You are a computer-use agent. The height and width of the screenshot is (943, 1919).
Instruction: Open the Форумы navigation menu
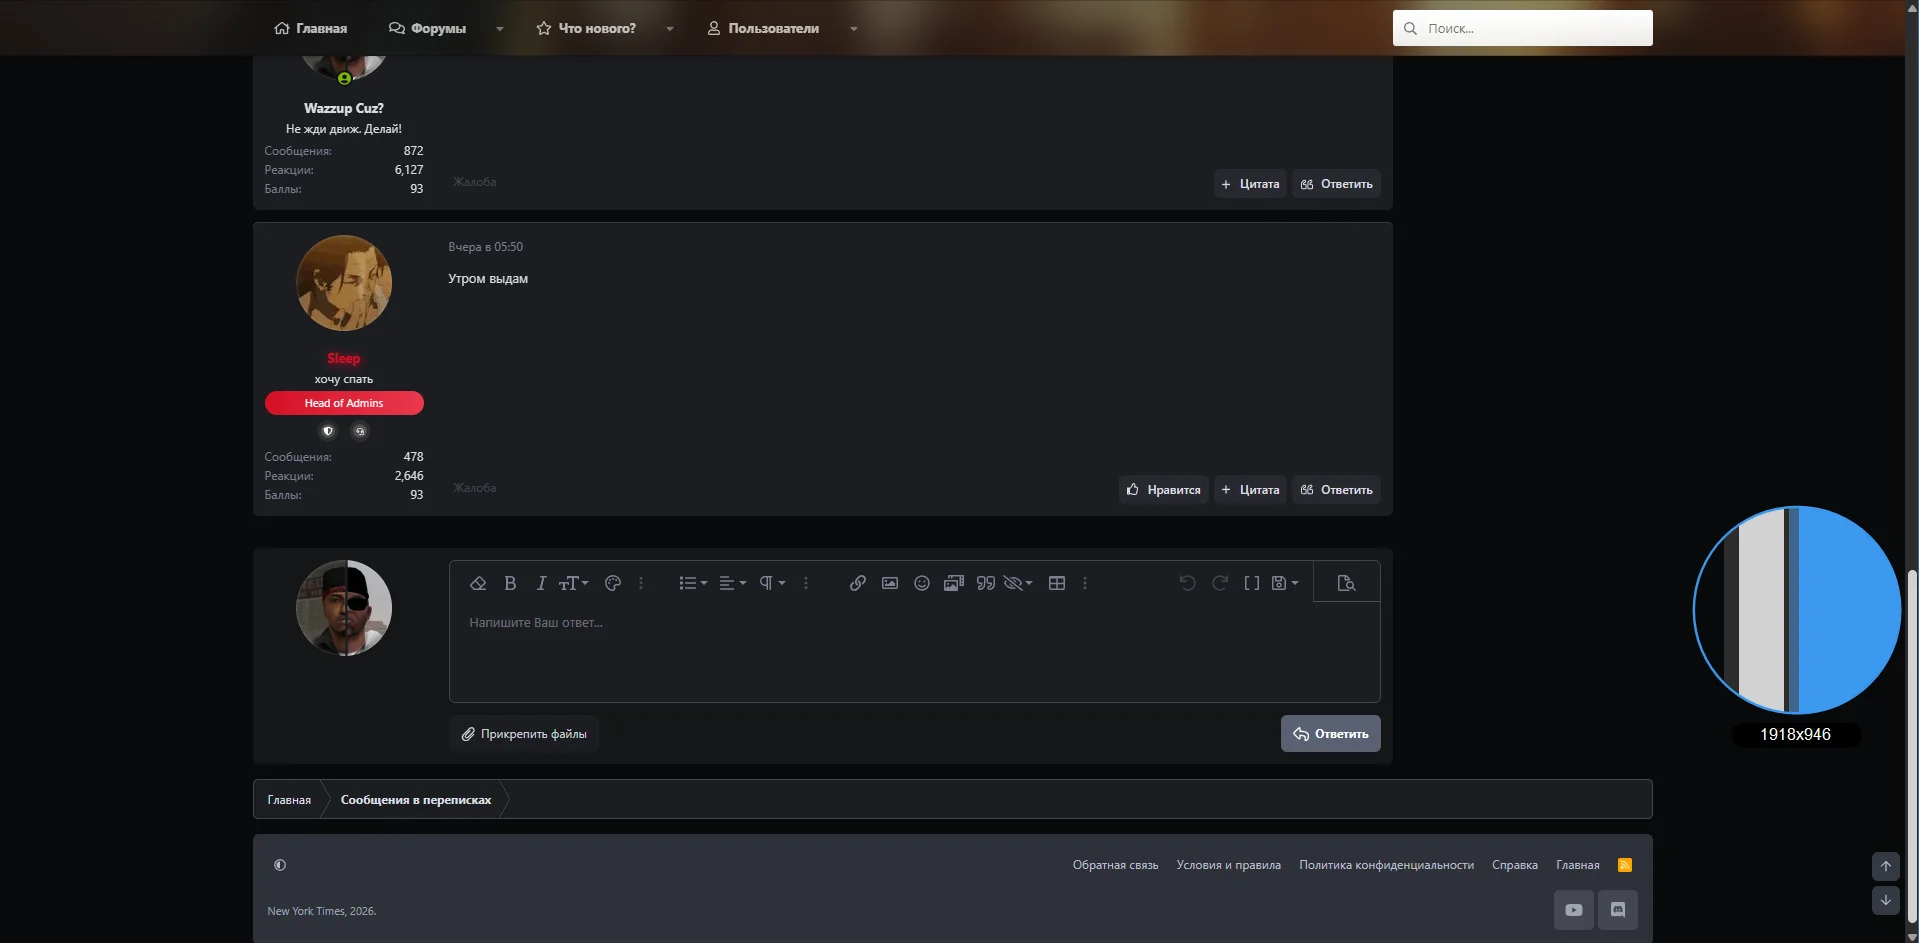tap(428, 28)
